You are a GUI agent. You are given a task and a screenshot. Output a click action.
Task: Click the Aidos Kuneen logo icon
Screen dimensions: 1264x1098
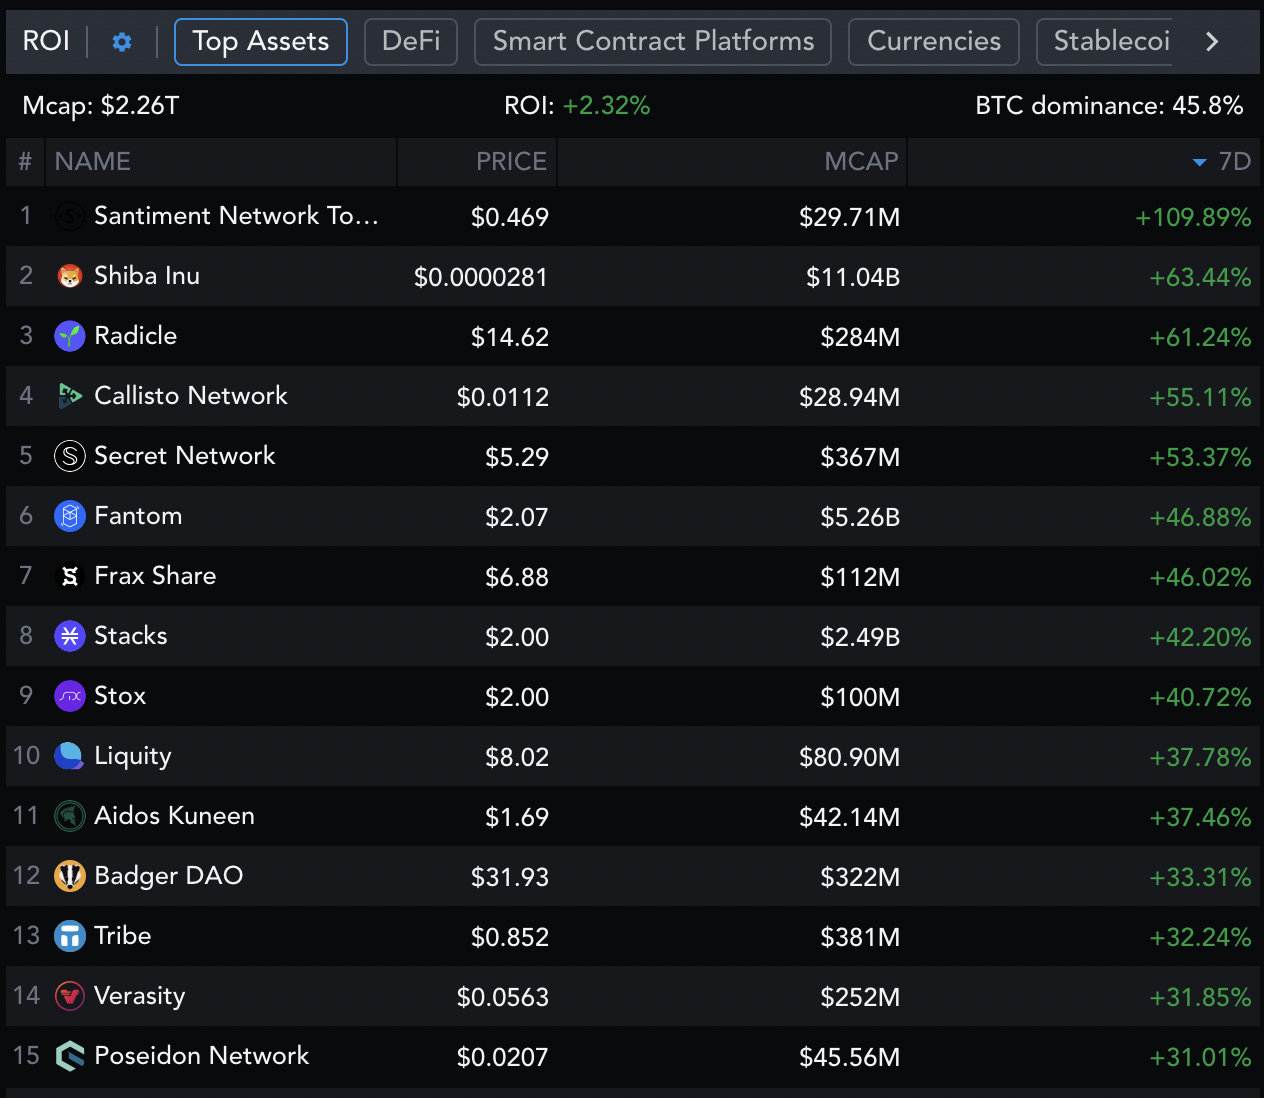click(x=69, y=816)
